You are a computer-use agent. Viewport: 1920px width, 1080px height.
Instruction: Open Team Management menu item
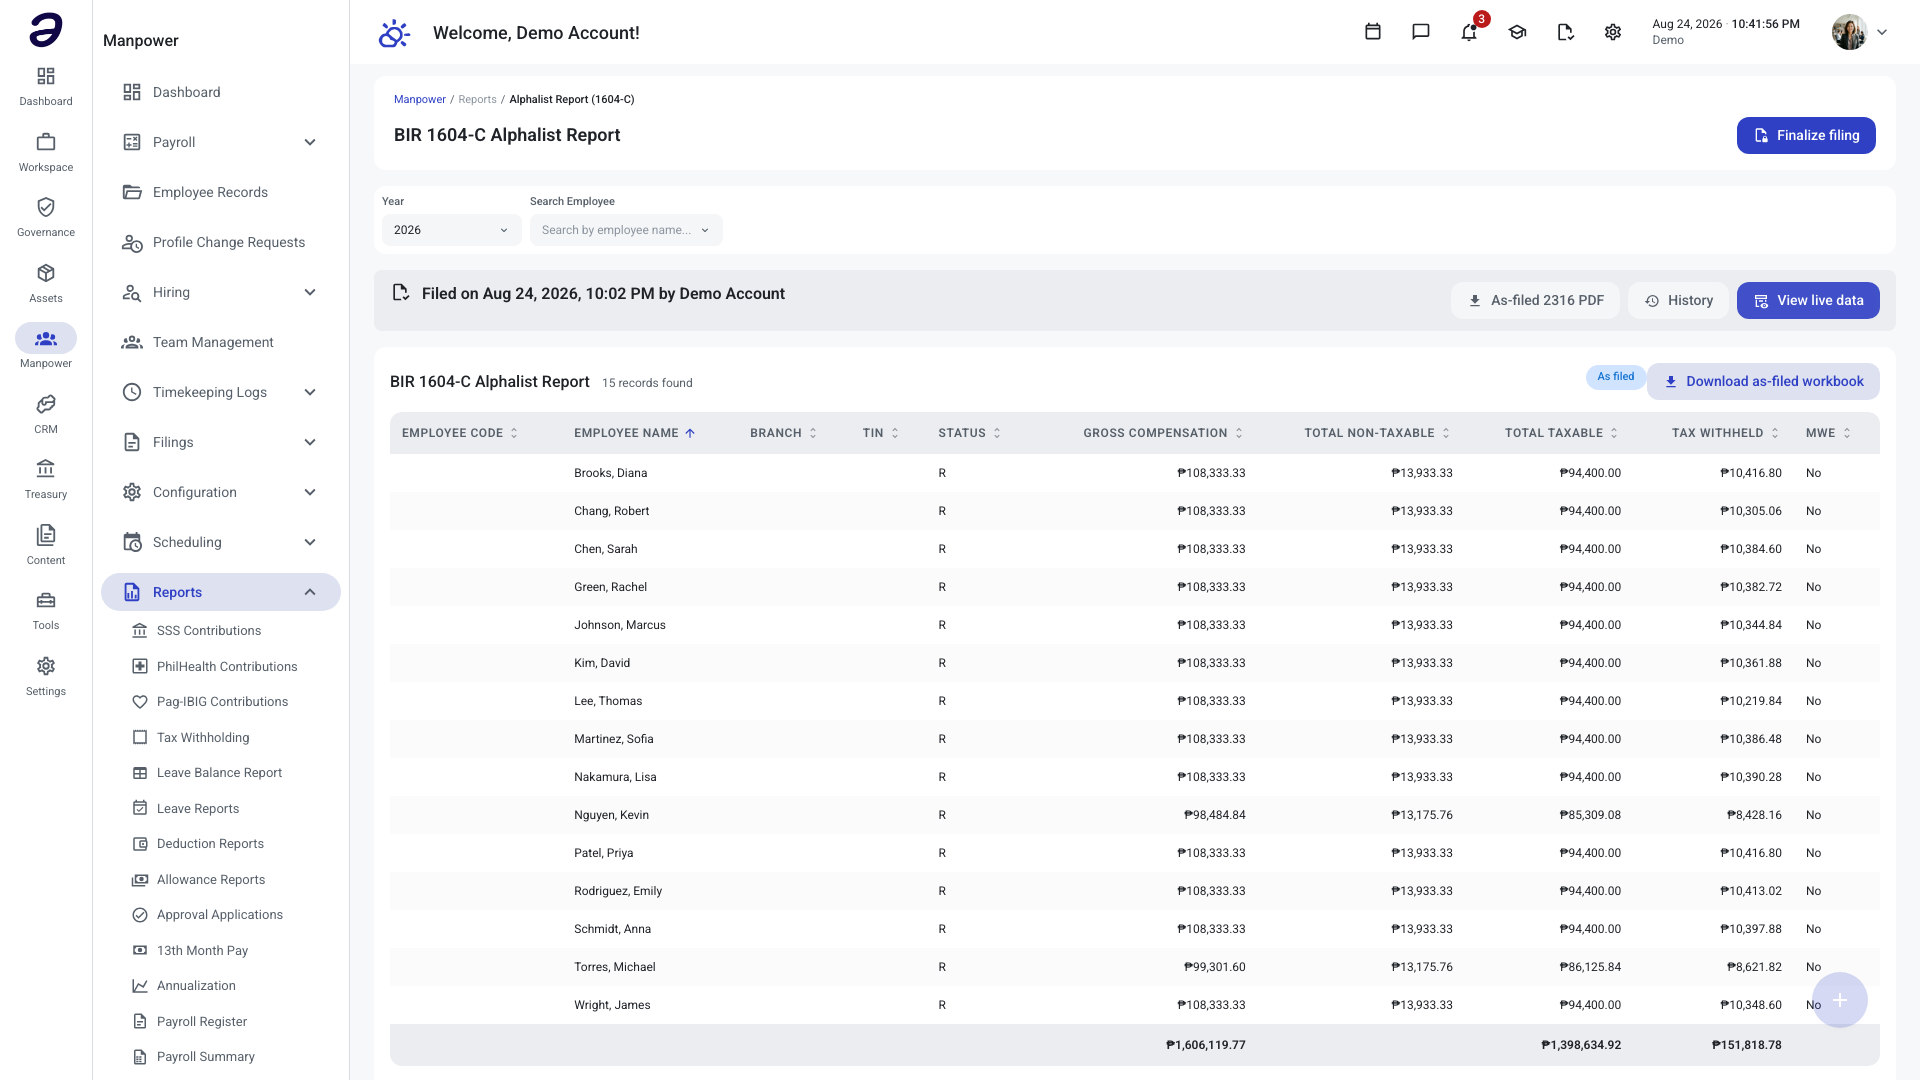pos(221,342)
